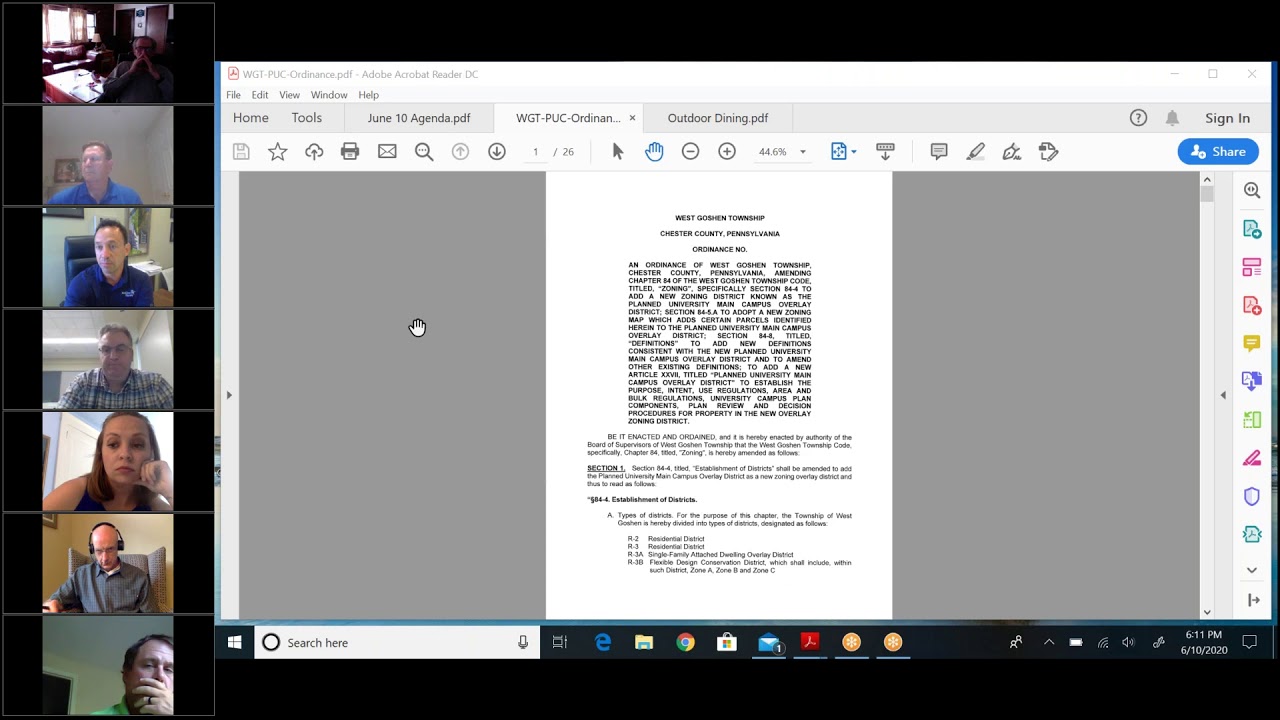Bookmark document with the star icon
The height and width of the screenshot is (720, 1280).
[x=278, y=152]
